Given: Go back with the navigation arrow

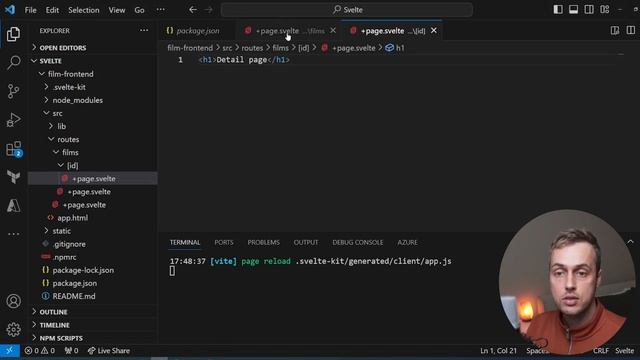Looking at the screenshot, I should (193, 10).
